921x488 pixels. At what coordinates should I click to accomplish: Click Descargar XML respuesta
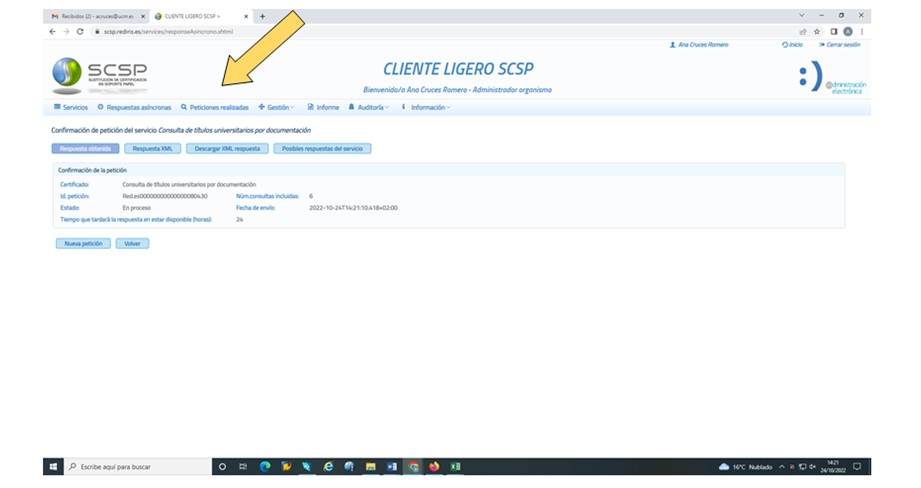[x=227, y=149]
